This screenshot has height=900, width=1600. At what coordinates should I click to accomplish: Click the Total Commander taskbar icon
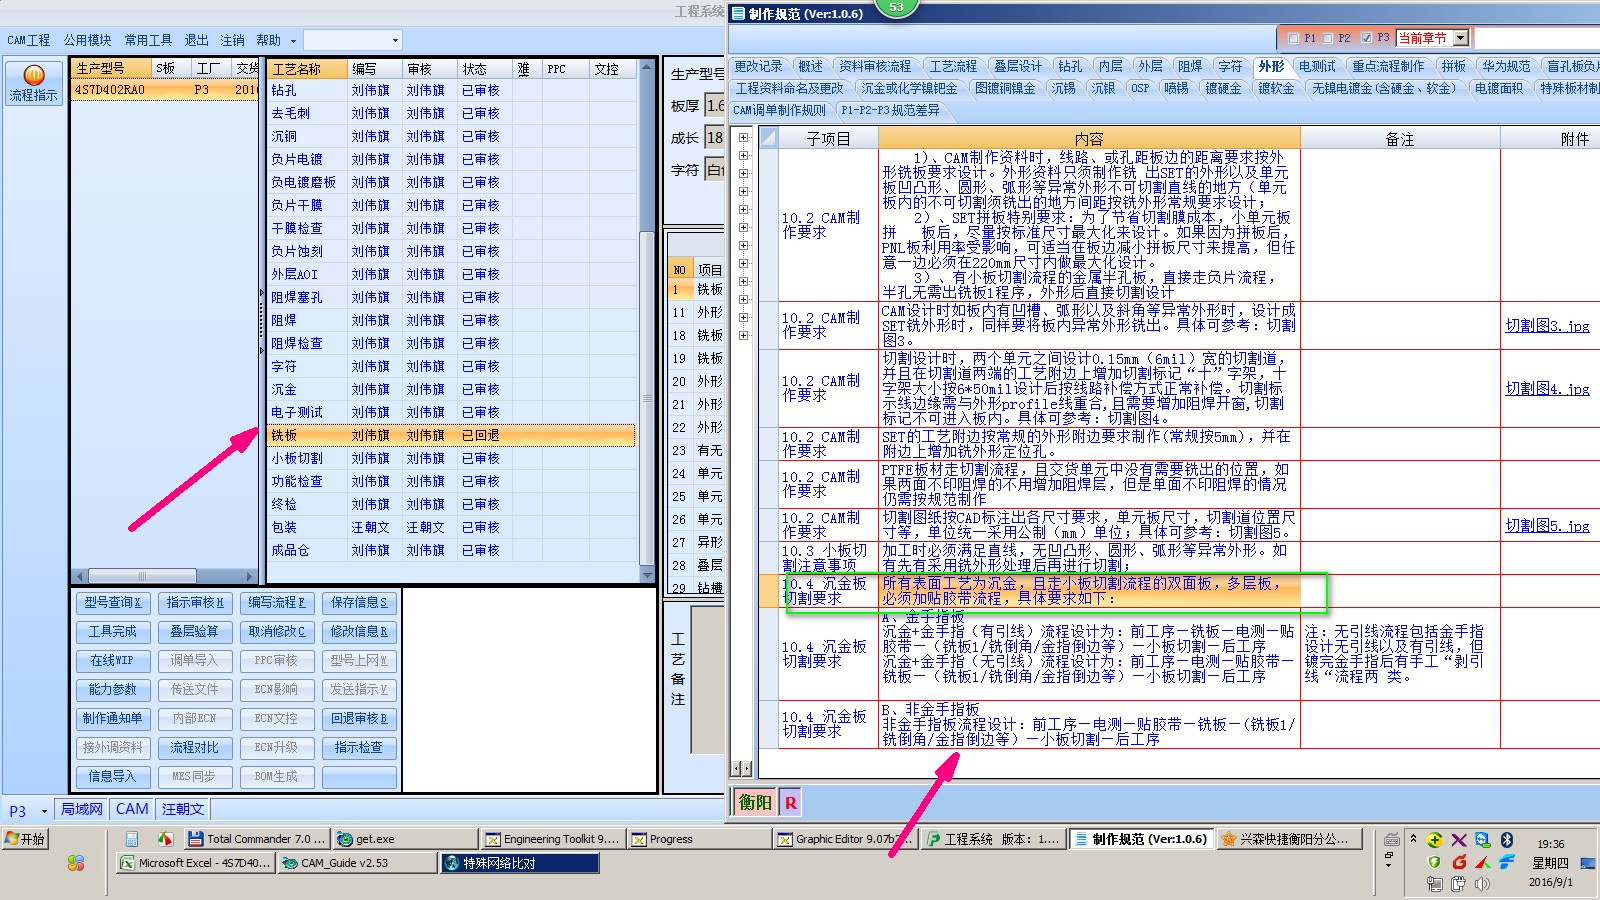[257, 839]
